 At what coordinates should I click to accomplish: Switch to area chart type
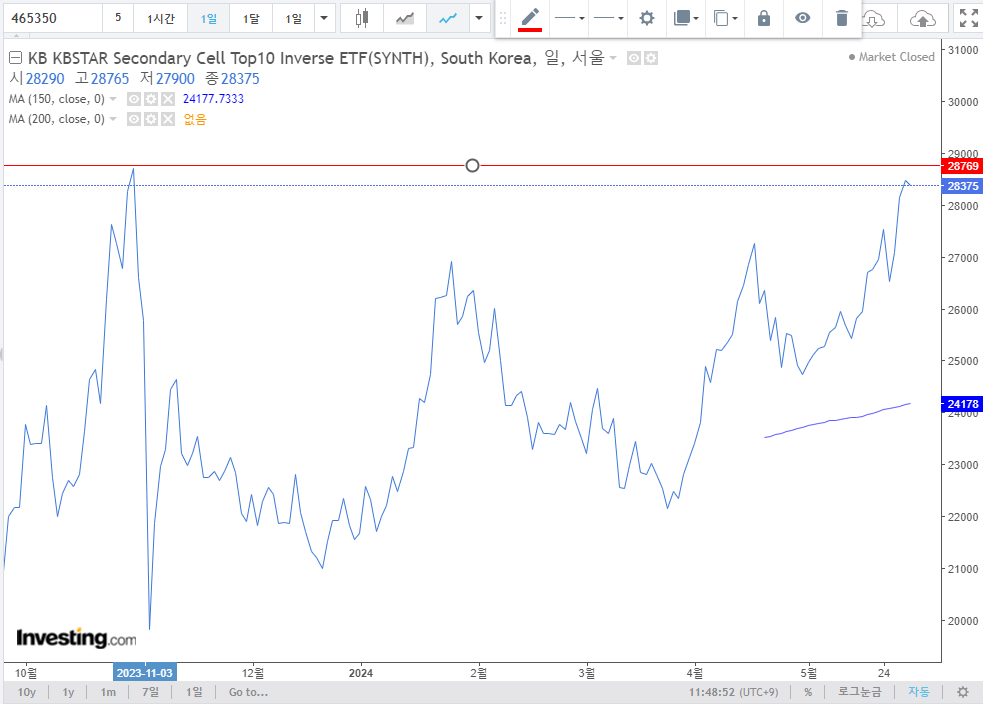(x=405, y=18)
